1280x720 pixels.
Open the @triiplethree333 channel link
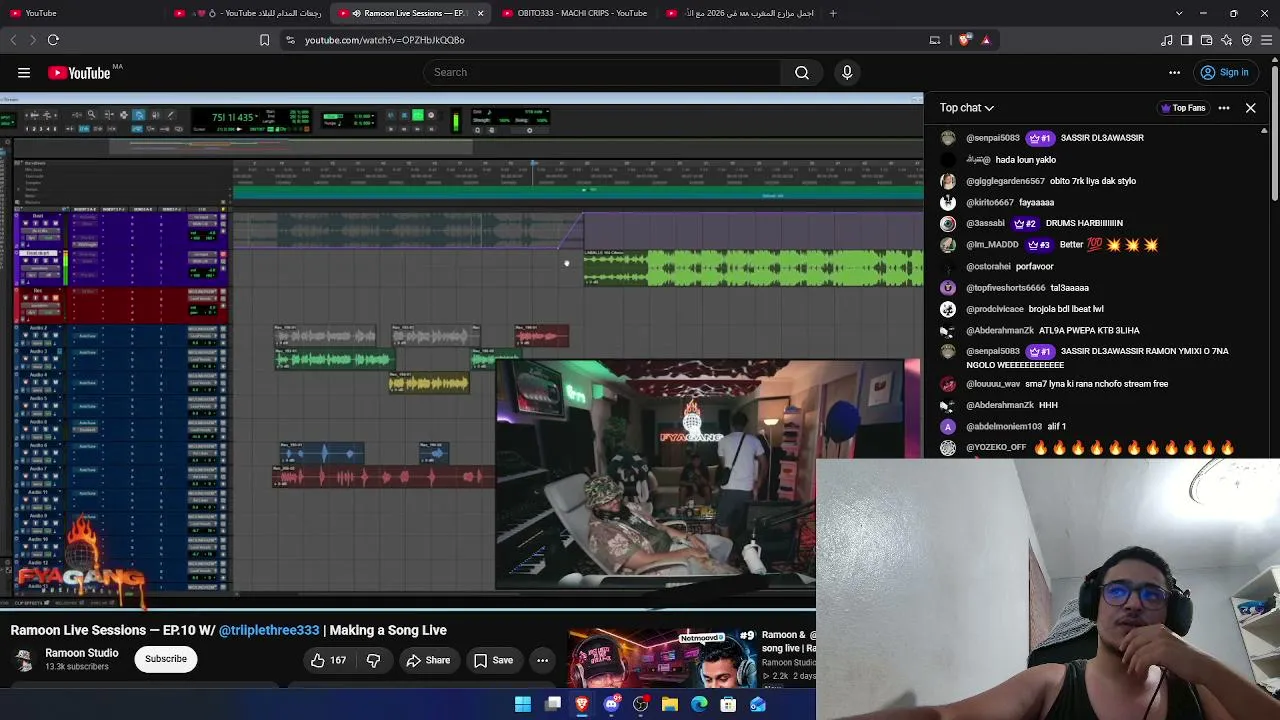[x=269, y=630]
